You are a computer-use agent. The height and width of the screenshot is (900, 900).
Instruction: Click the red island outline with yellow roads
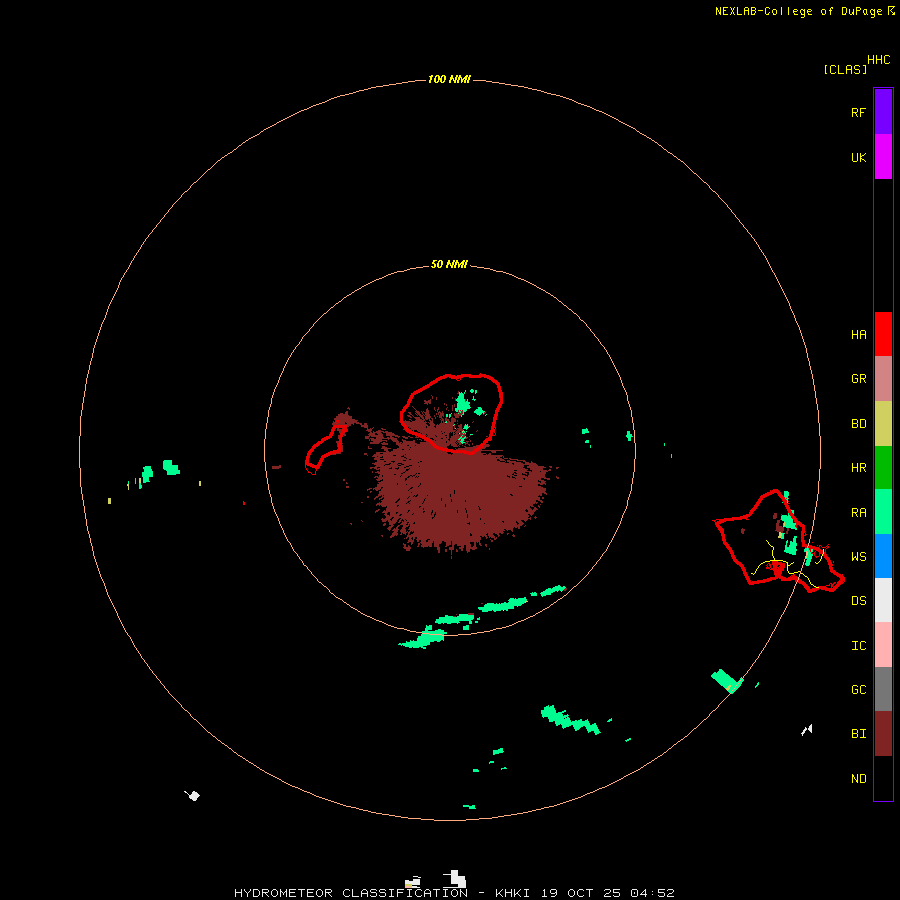point(778,542)
